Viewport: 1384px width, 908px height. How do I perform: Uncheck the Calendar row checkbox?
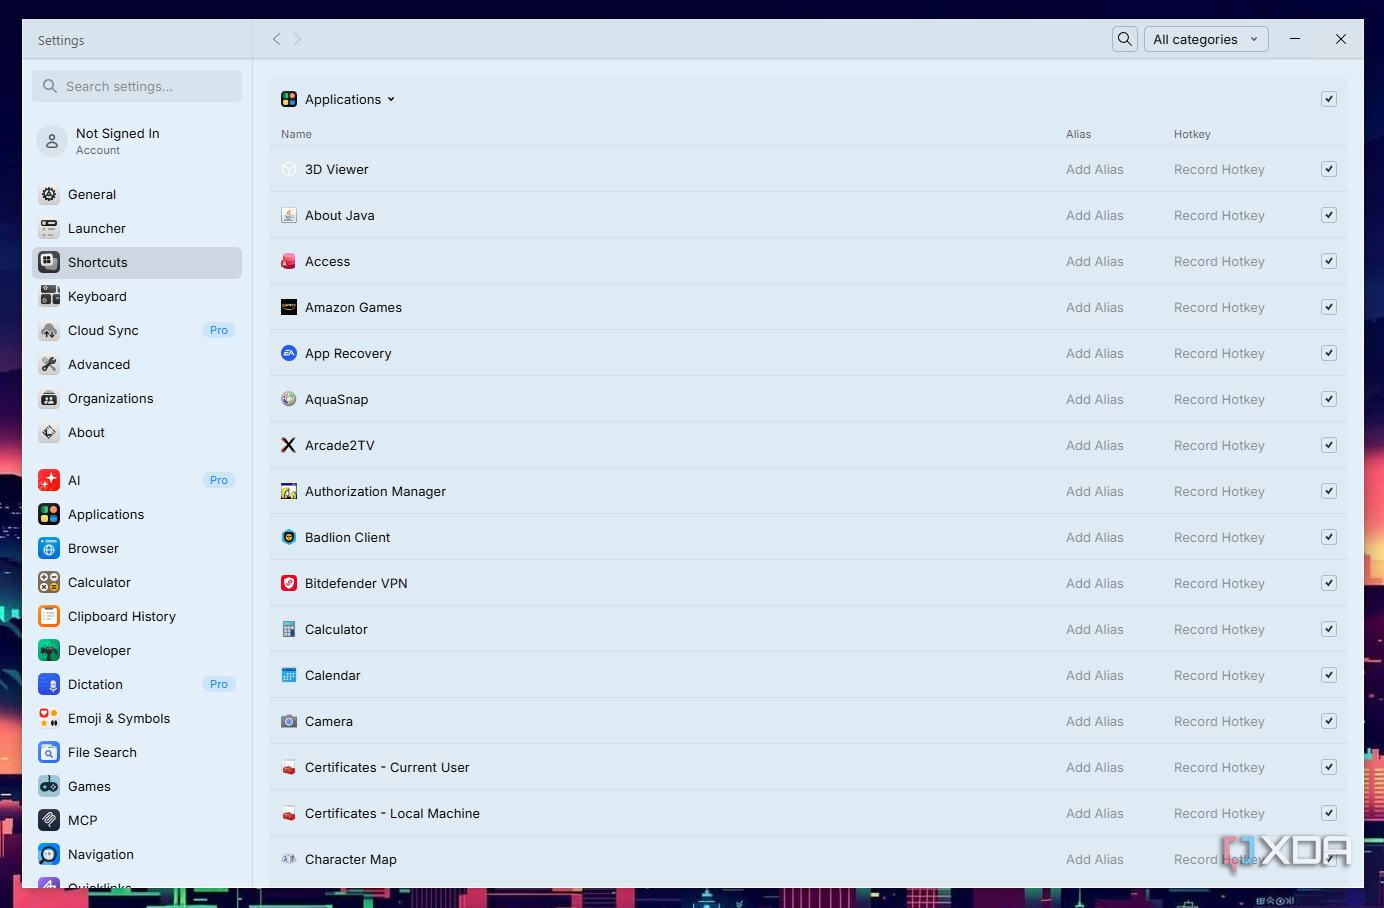coord(1329,675)
